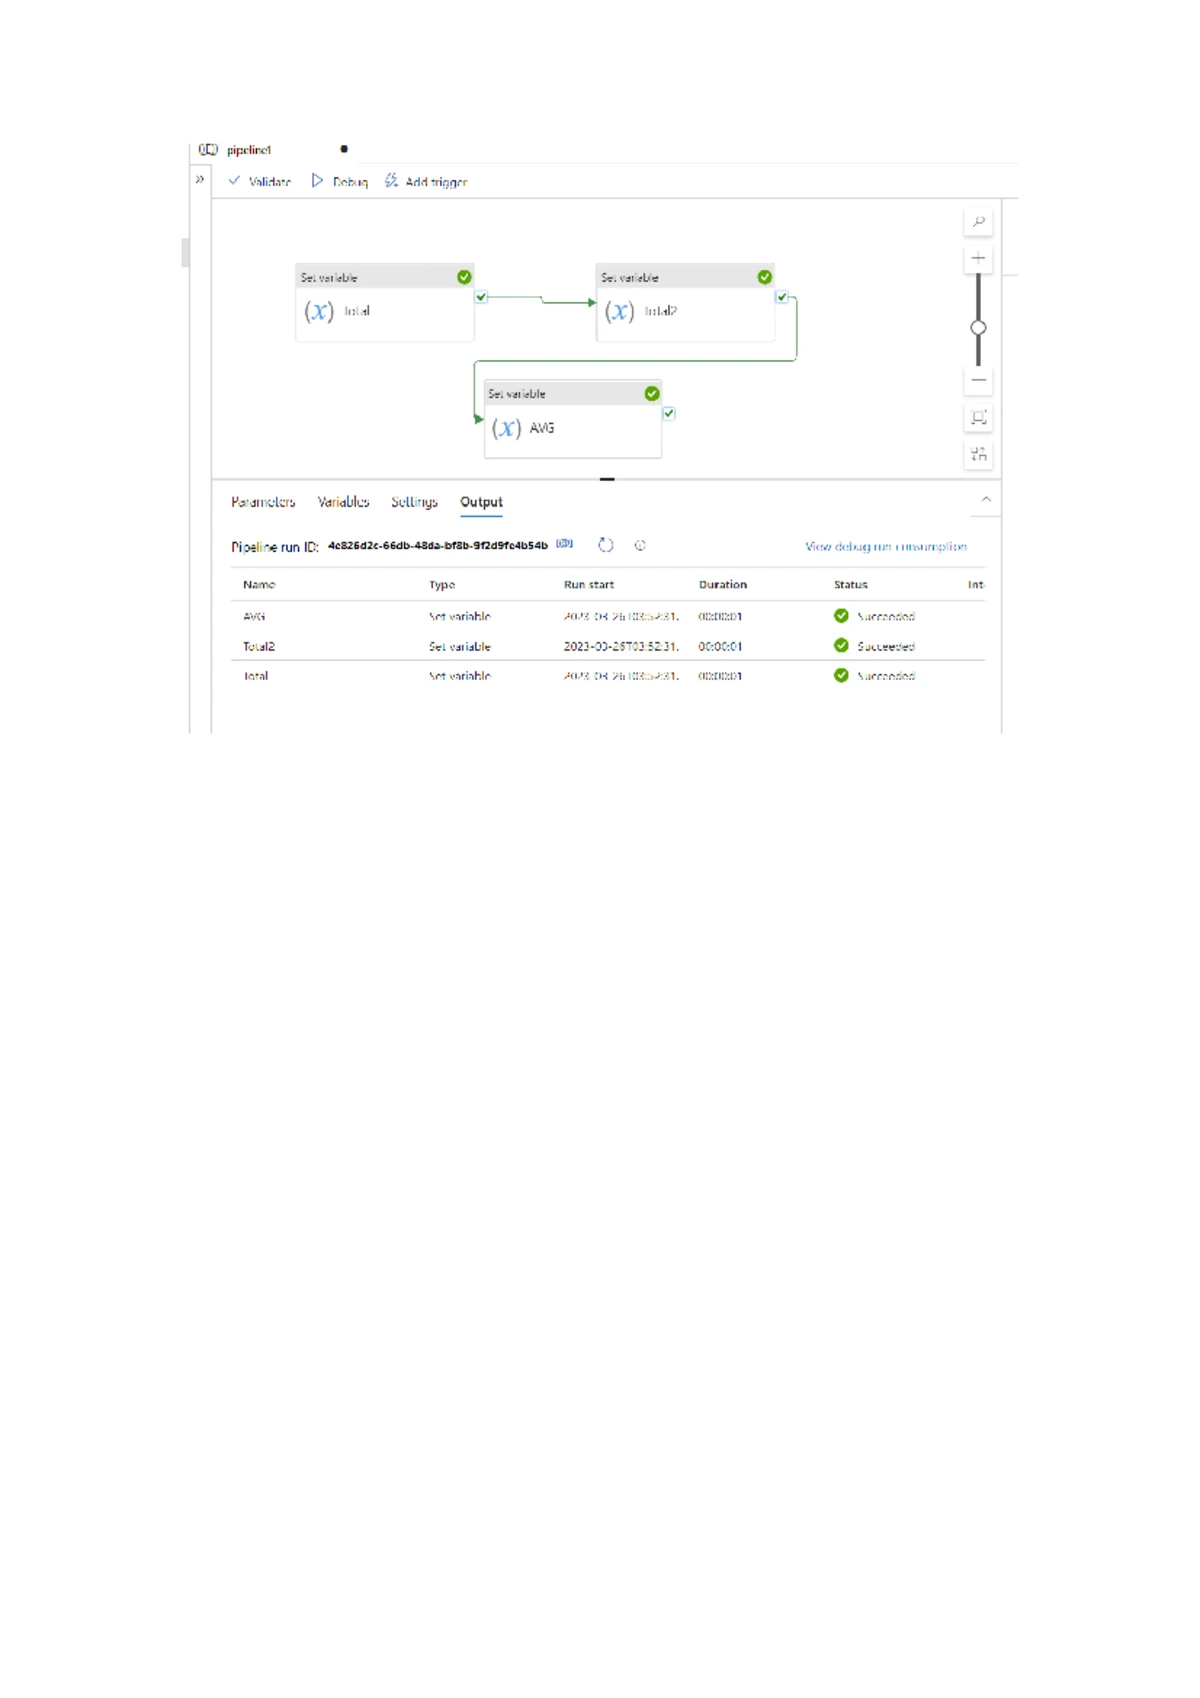
Task: Select the Output tab
Action: (x=481, y=502)
